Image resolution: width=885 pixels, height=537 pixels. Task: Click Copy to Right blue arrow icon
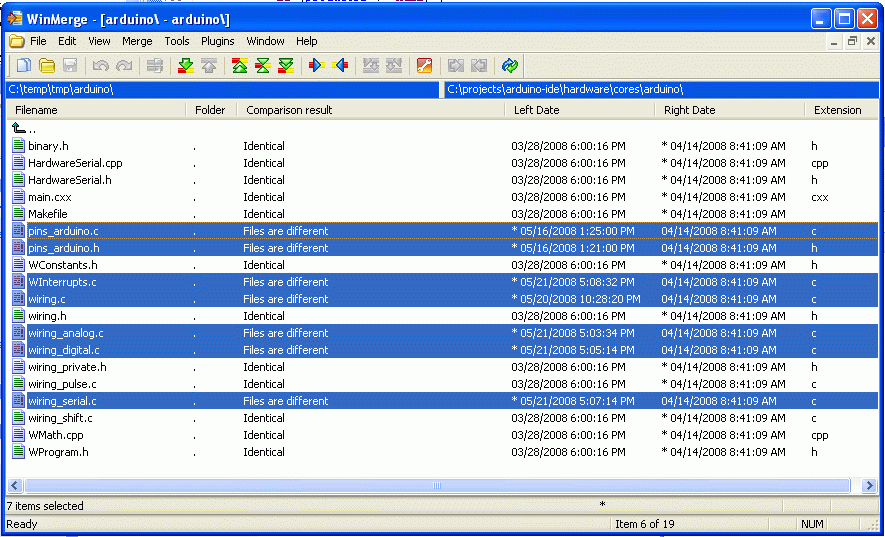pyautogui.click(x=317, y=66)
